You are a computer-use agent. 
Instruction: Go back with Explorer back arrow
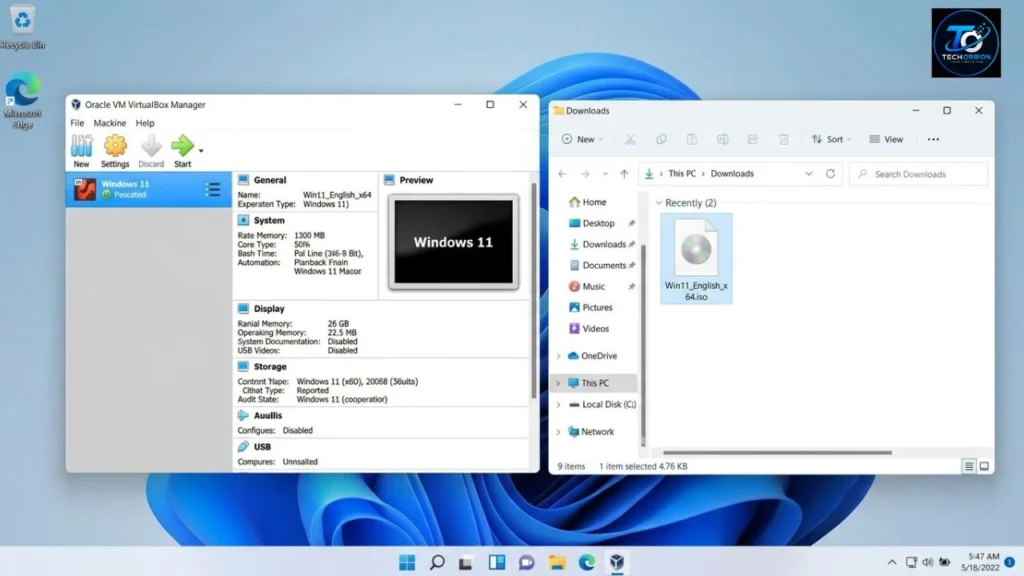coord(562,174)
